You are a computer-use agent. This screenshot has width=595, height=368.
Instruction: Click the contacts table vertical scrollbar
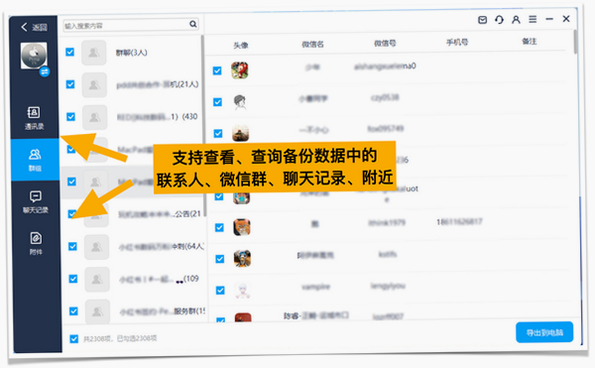(576, 42)
